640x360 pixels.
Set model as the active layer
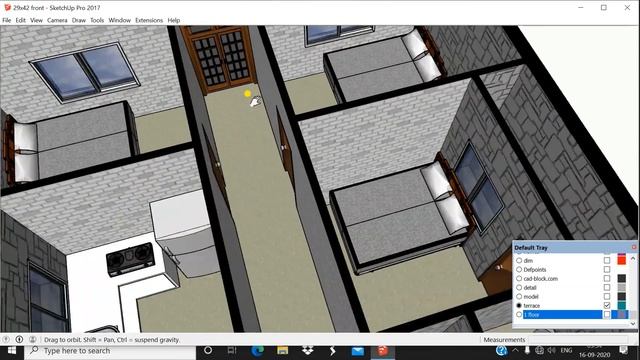519,296
